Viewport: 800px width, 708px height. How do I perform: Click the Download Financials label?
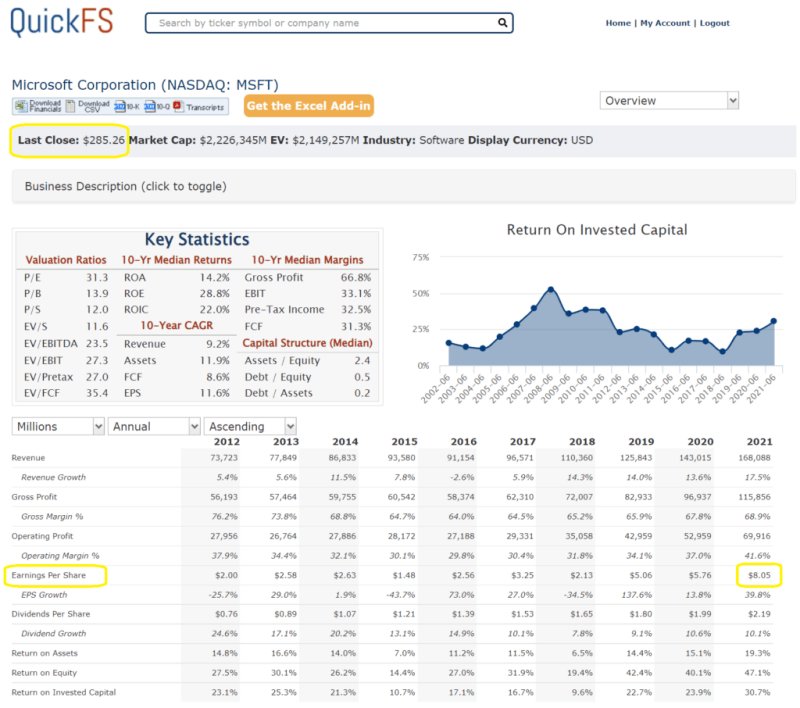pyautogui.click(x=45, y=106)
